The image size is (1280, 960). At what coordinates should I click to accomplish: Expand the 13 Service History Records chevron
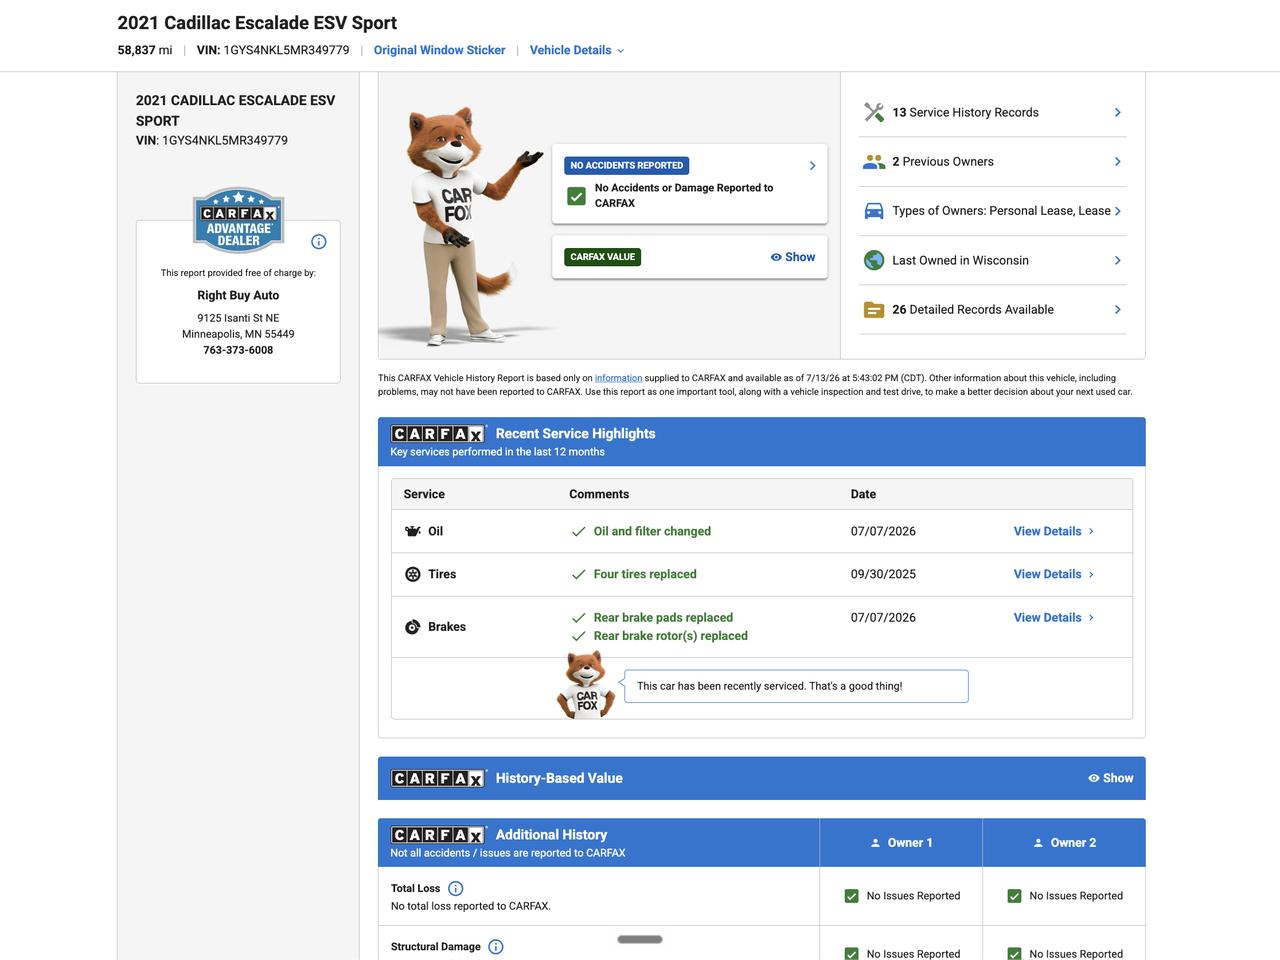pos(1117,112)
